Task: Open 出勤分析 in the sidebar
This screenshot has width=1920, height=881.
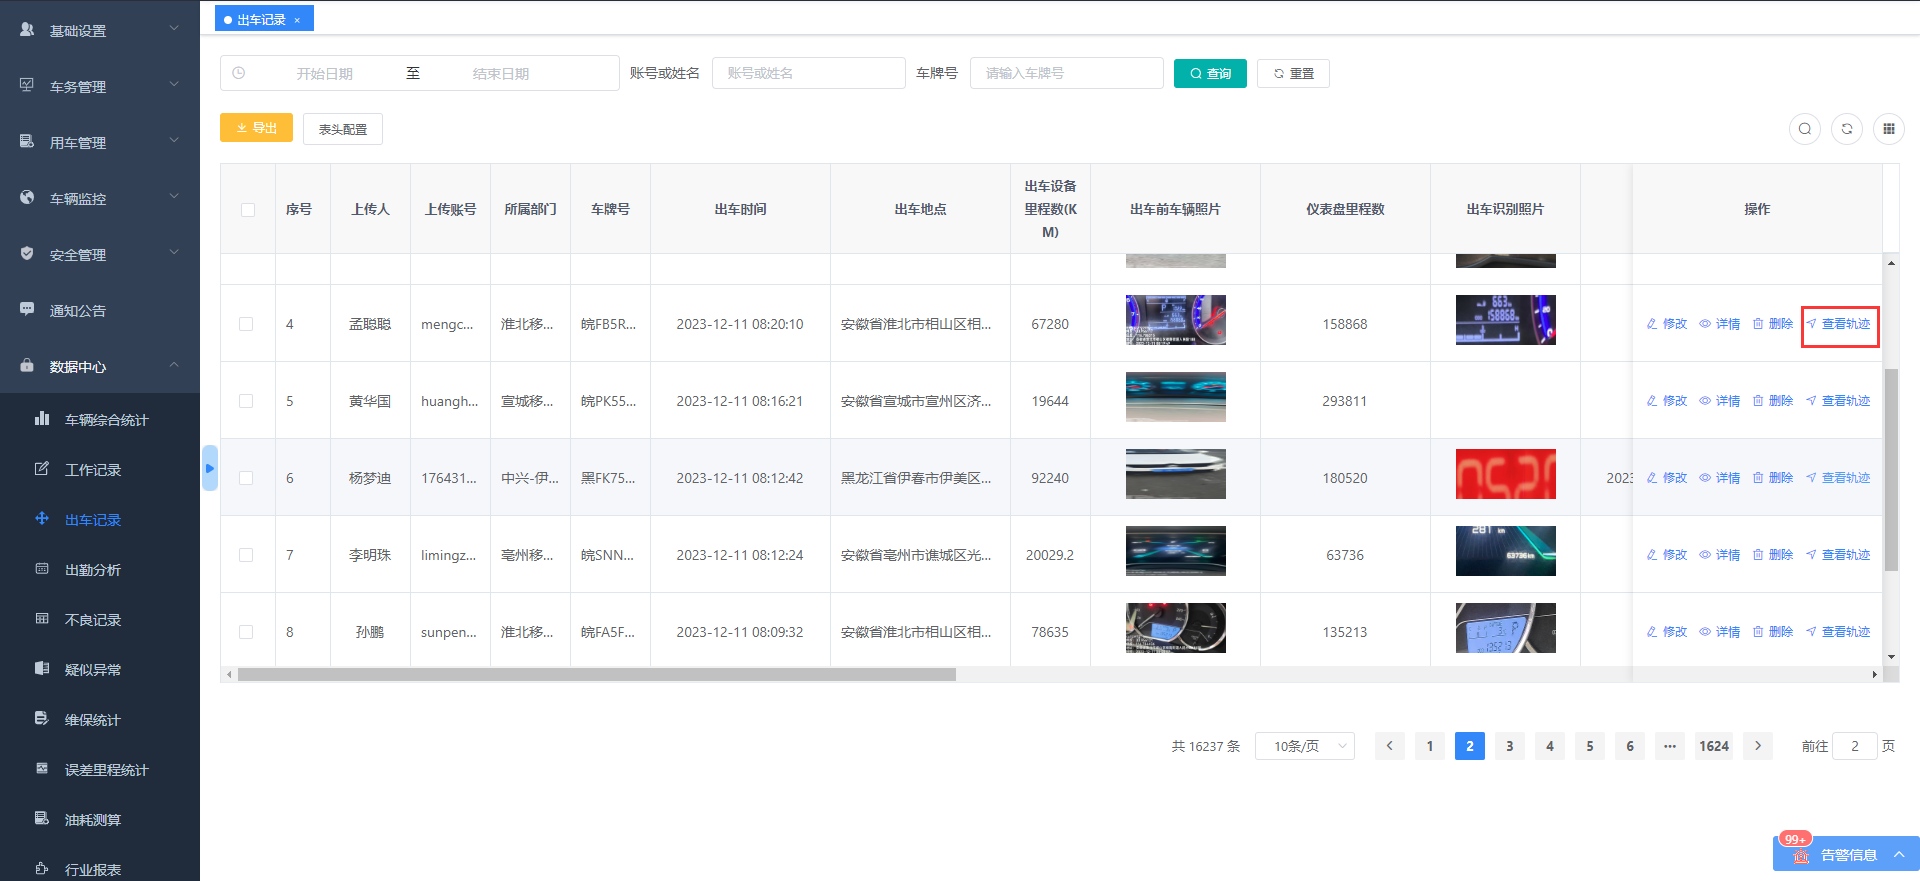Action: click(100, 570)
